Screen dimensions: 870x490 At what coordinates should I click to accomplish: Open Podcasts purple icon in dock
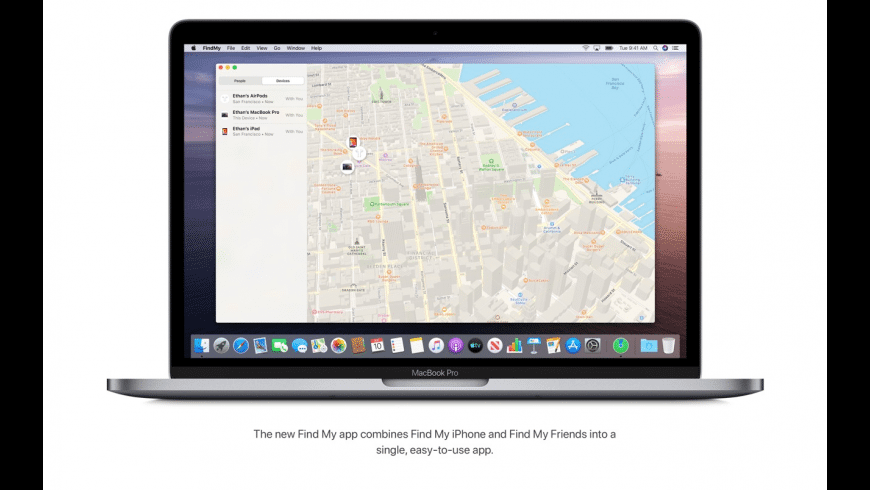[456, 346]
